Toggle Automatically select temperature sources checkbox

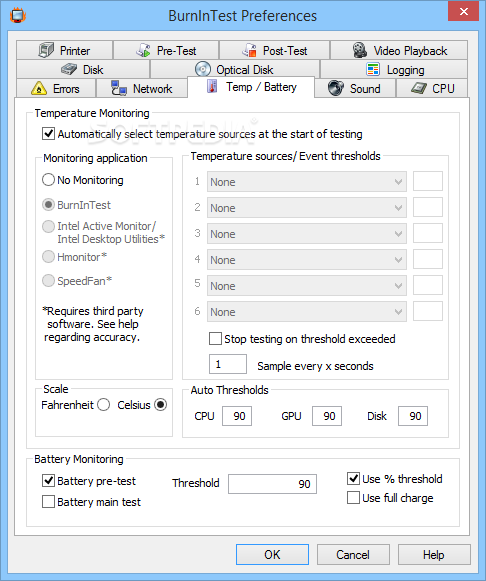[x=49, y=133]
